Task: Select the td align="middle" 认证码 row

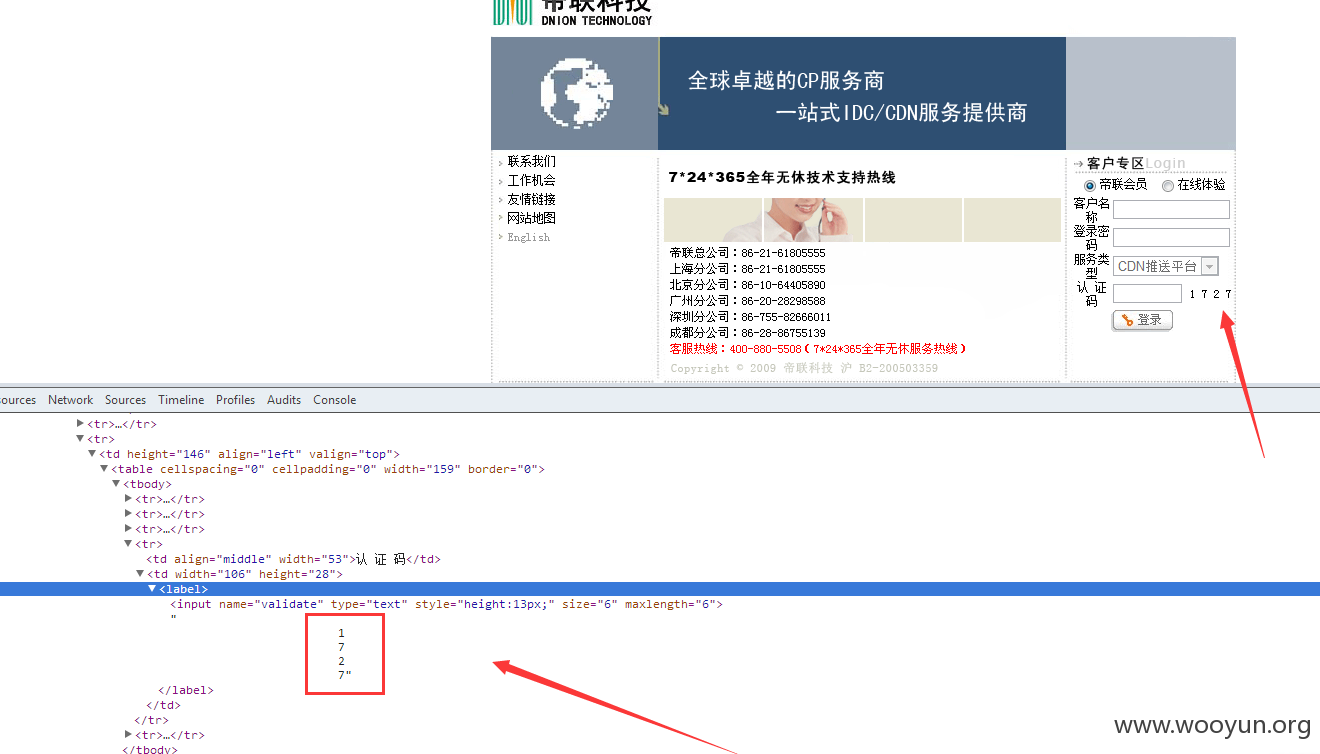Action: [x=294, y=559]
